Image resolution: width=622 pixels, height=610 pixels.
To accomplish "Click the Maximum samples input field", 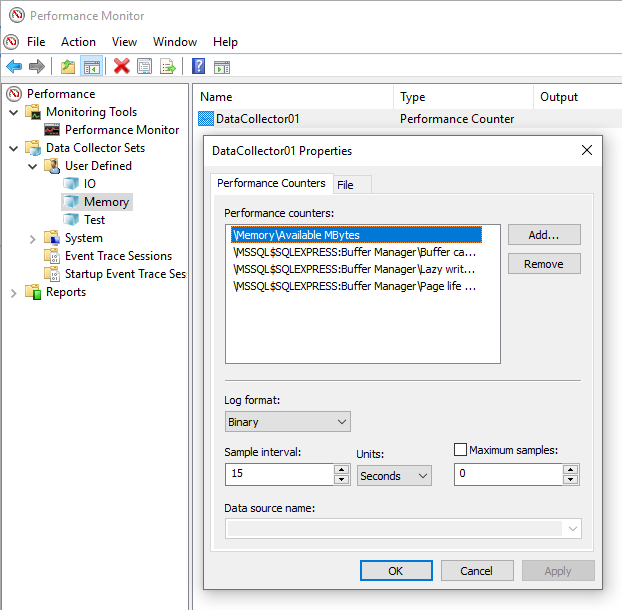I will pos(509,474).
